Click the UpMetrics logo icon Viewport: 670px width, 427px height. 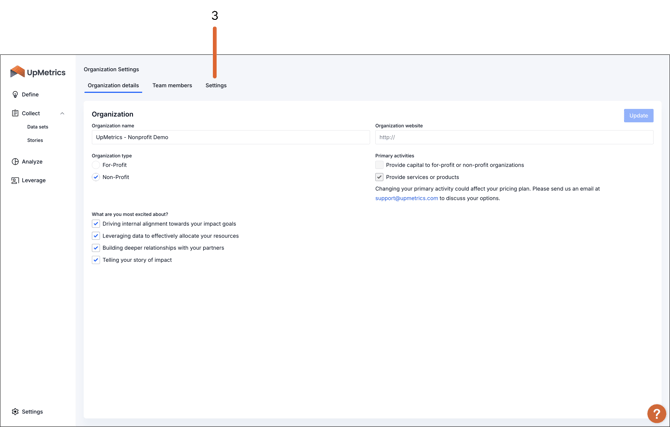coord(17,72)
